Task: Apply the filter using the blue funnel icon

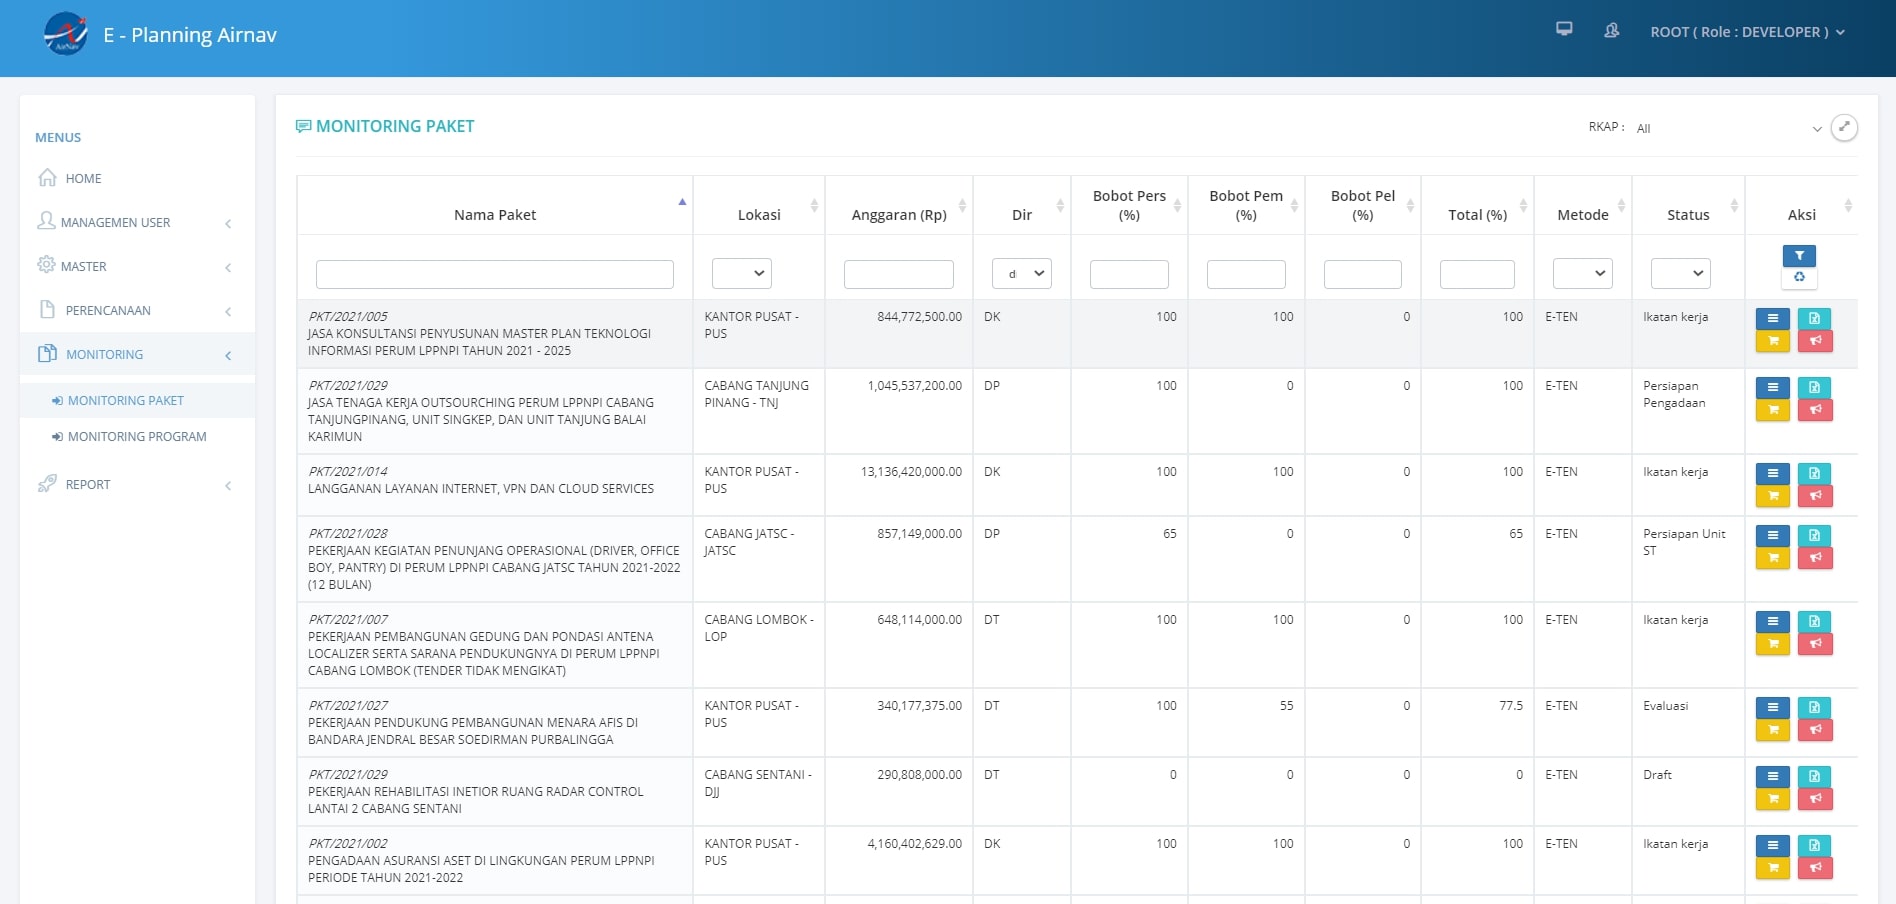Action: (1800, 256)
